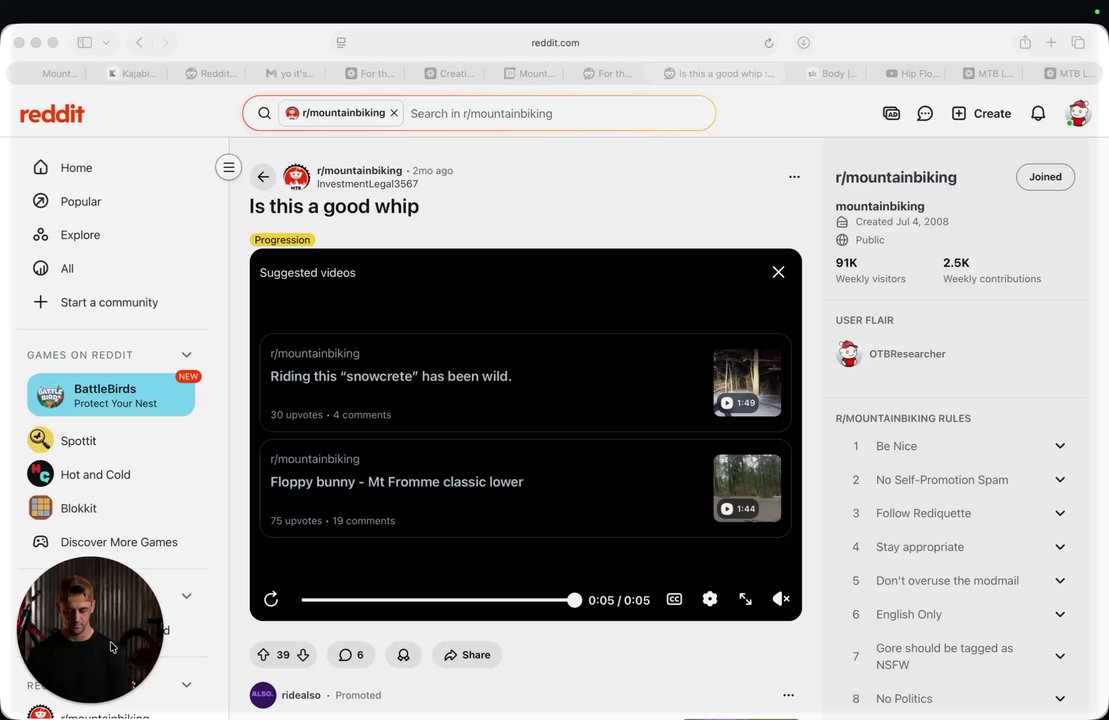Open the Reddit home logo
Image resolution: width=1109 pixels, height=720 pixels.
(x=52, y=113)
